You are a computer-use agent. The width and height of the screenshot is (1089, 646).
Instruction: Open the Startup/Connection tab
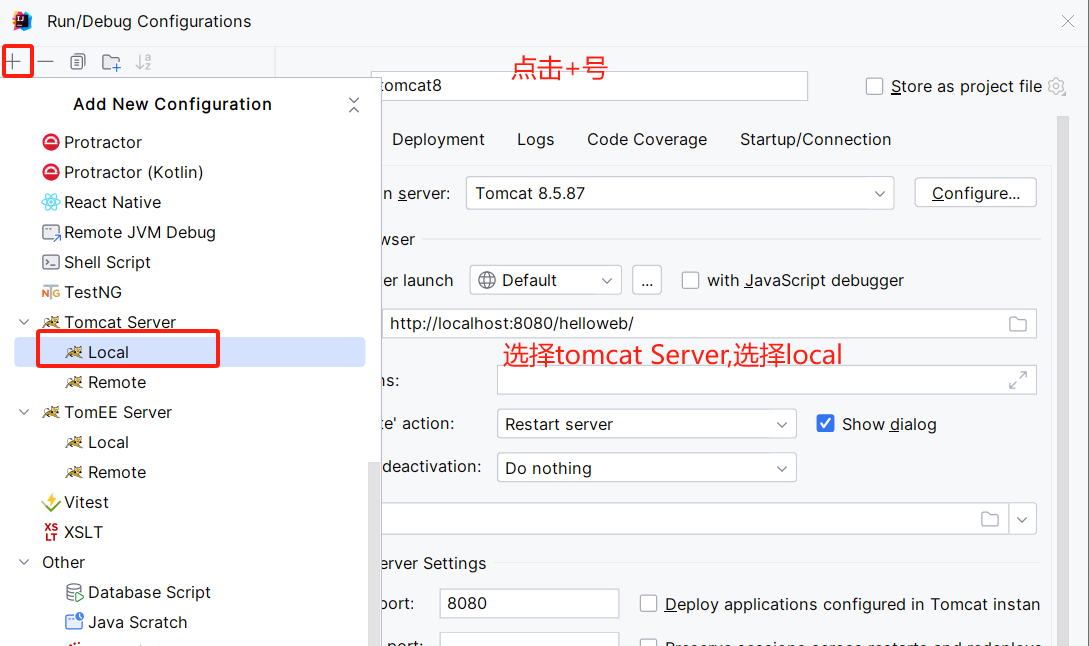click(815, 140)
